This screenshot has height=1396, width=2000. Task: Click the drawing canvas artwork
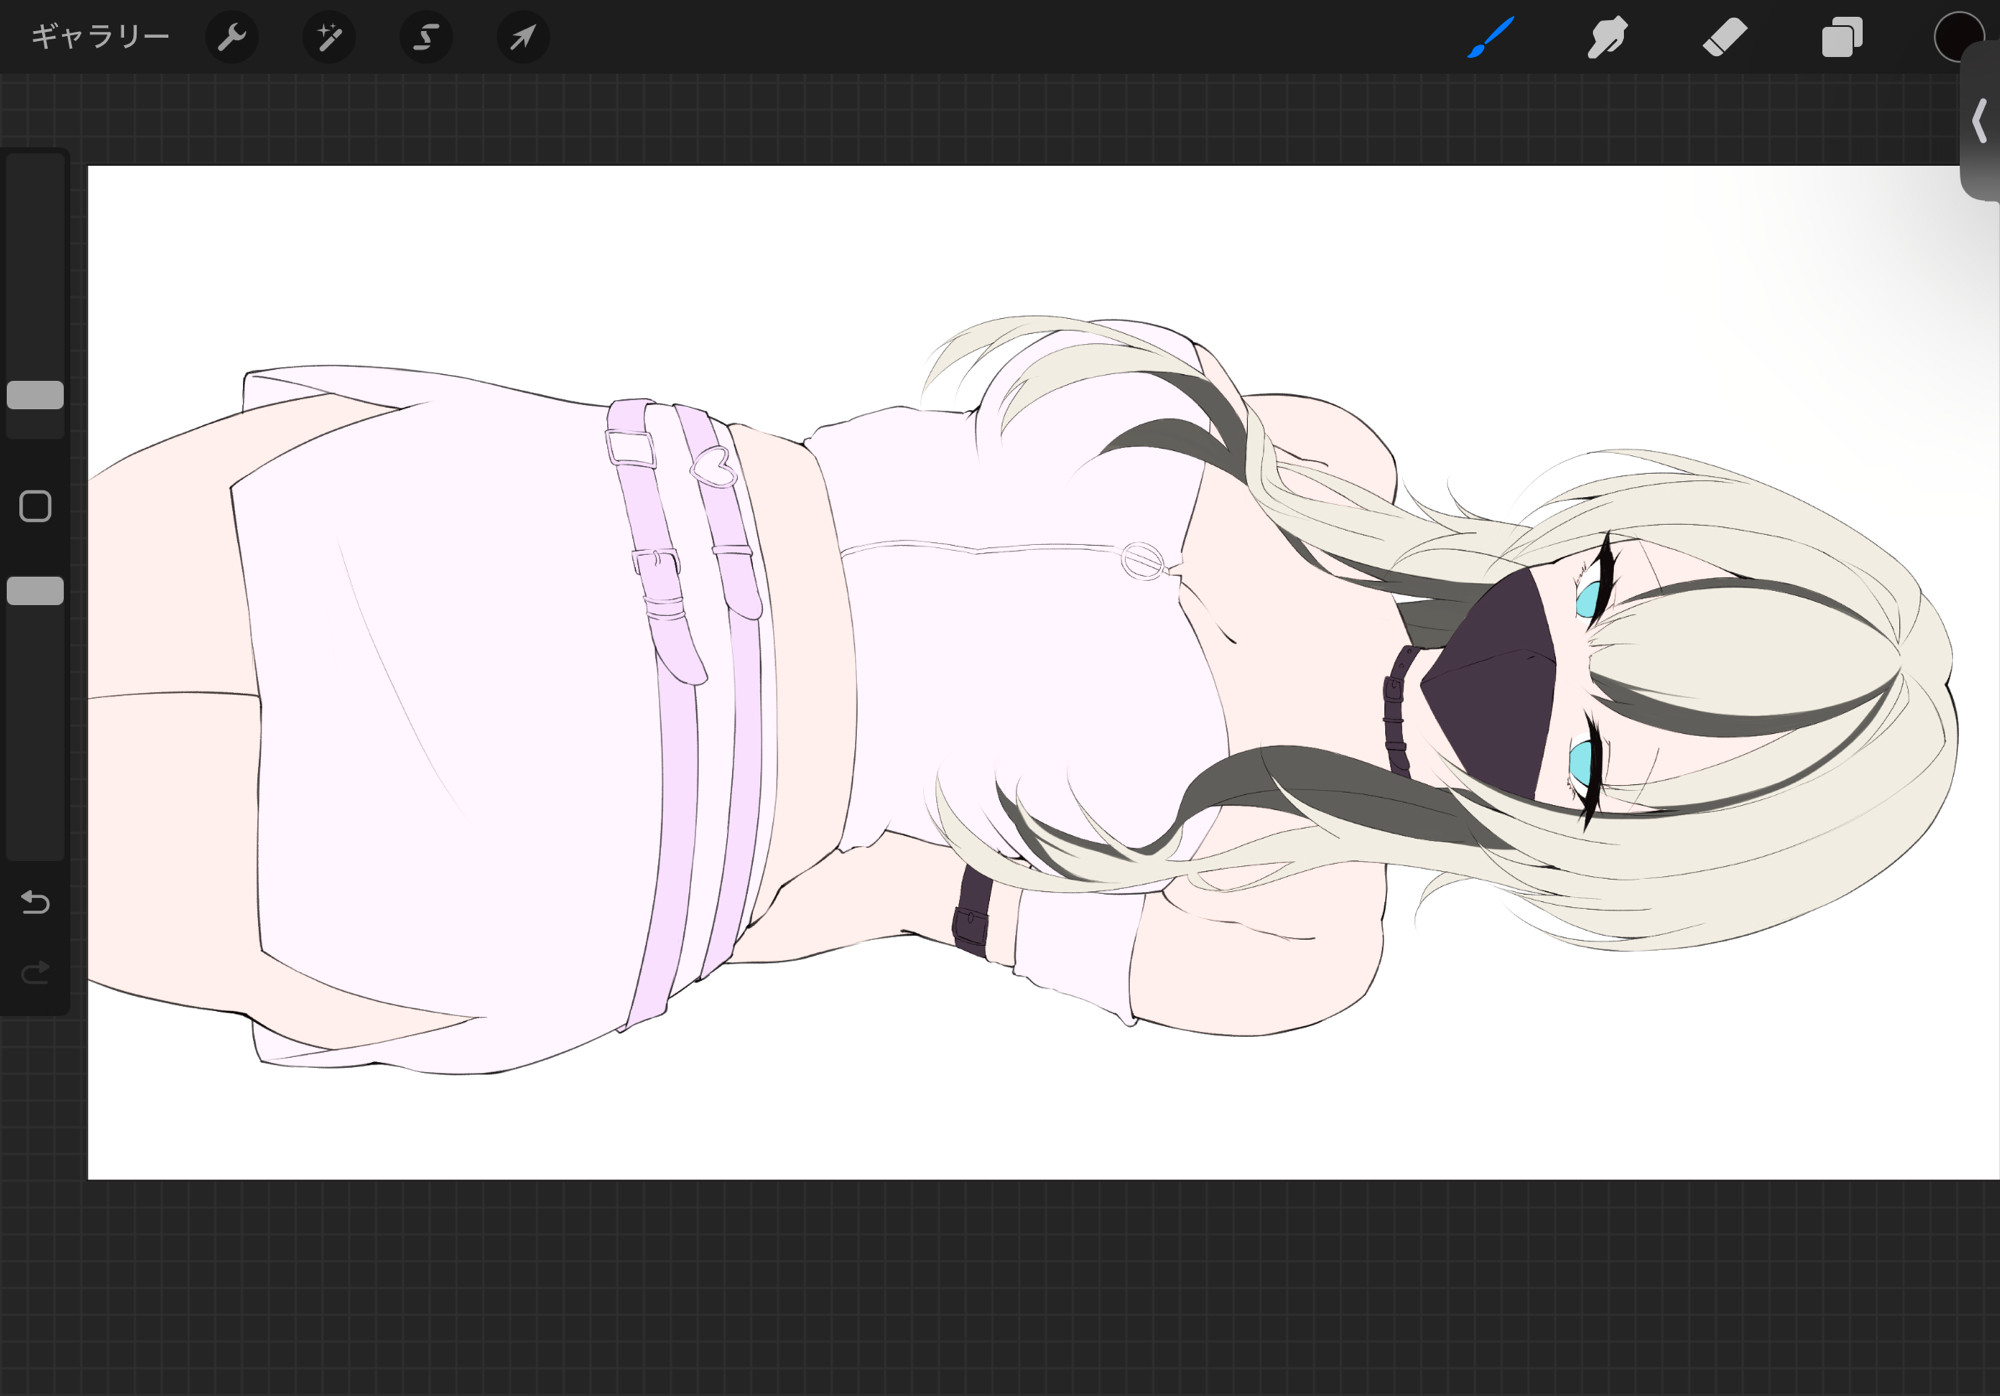pos(1044,672)
